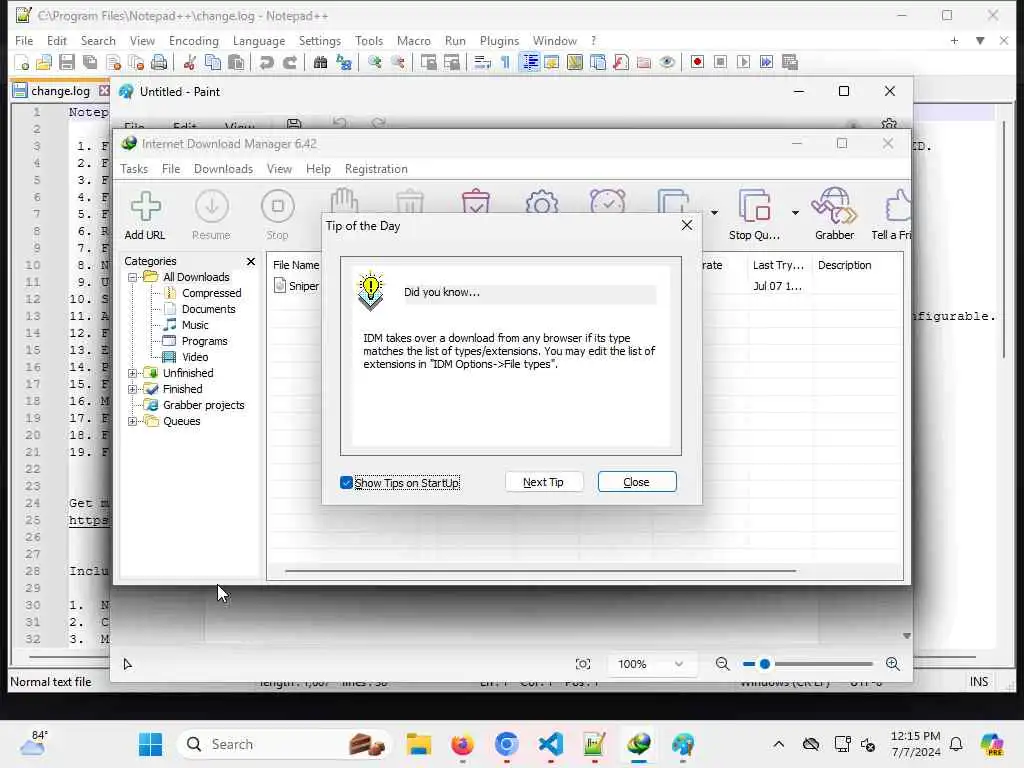Click Start Recording macro icon in Notepad++
This screenshot has height=768, width=1024.
[697, 62]
